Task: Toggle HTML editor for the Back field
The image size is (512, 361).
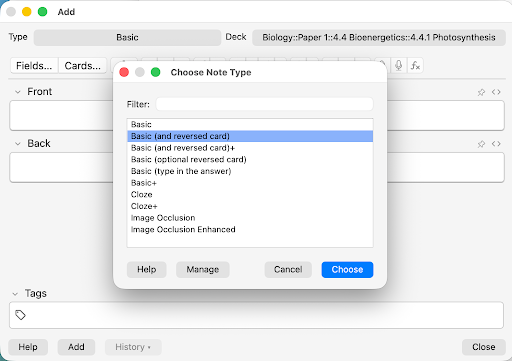Action: (x=496, y=144)
